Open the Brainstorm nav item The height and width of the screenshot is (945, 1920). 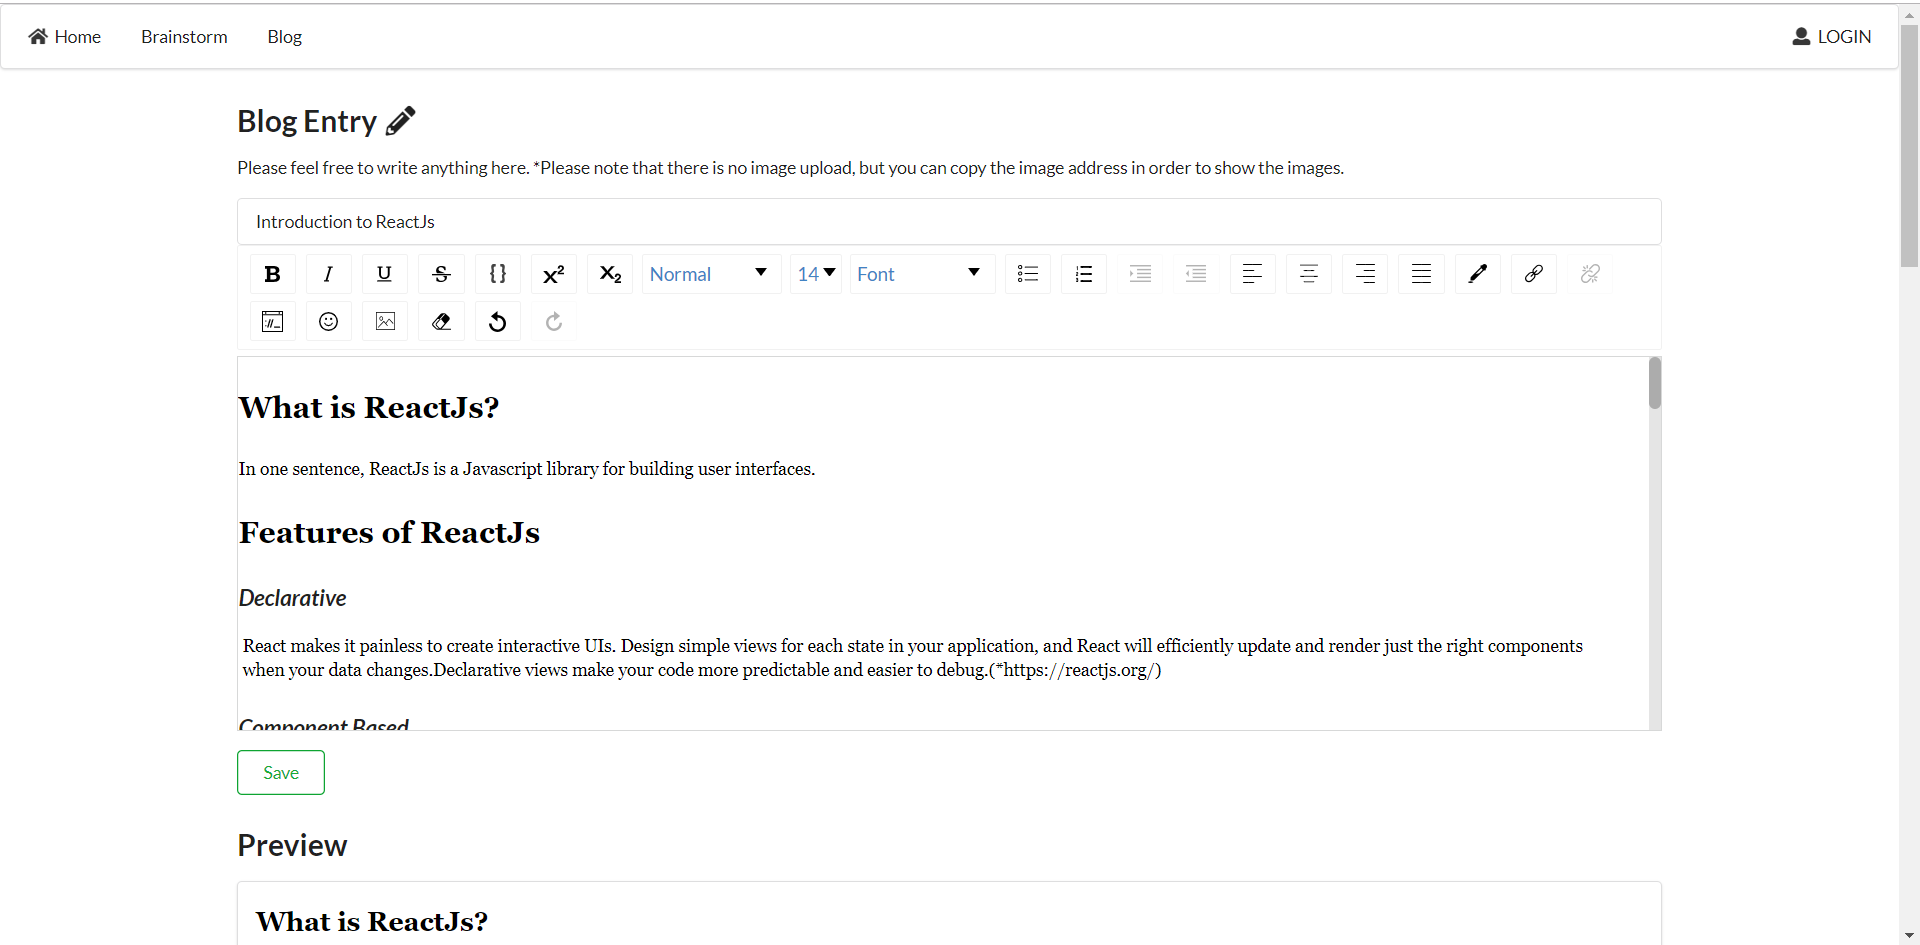point(184,37)
